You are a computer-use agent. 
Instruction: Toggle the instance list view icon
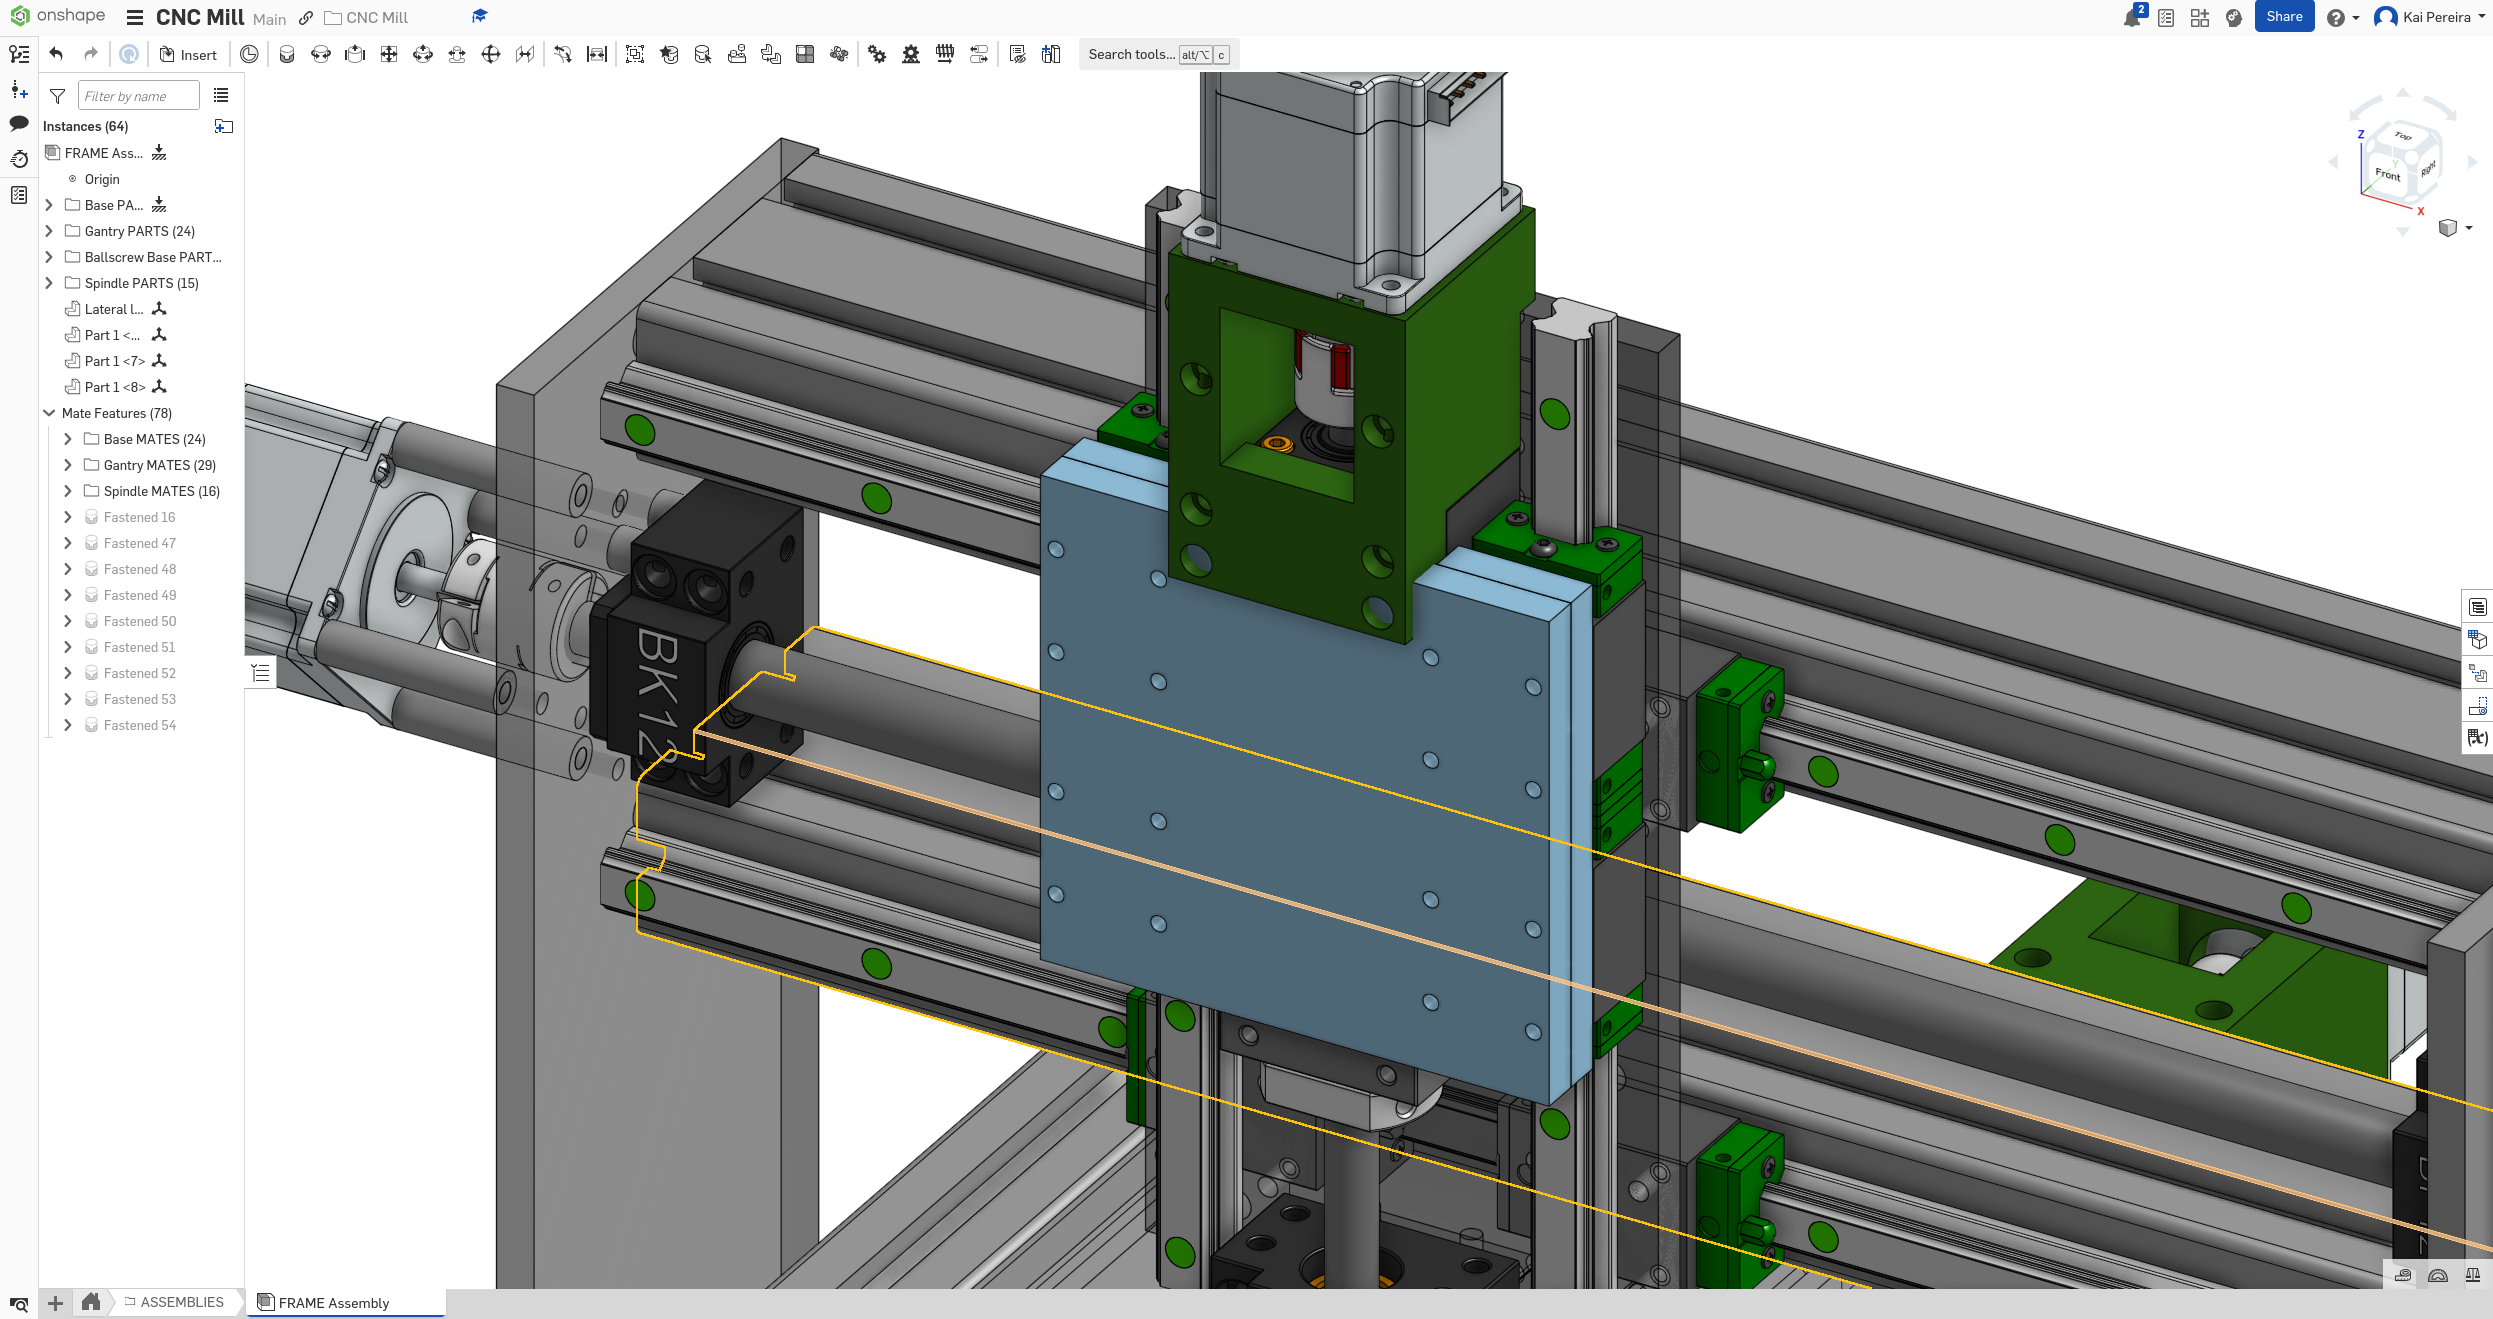(x=221, y=96)
